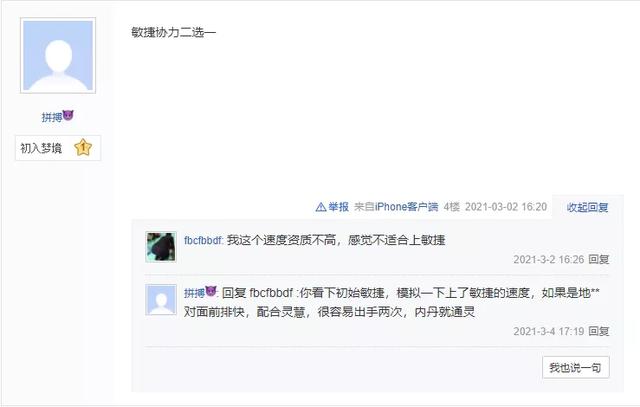Click the 我也说一句 button

pos(576,367)
